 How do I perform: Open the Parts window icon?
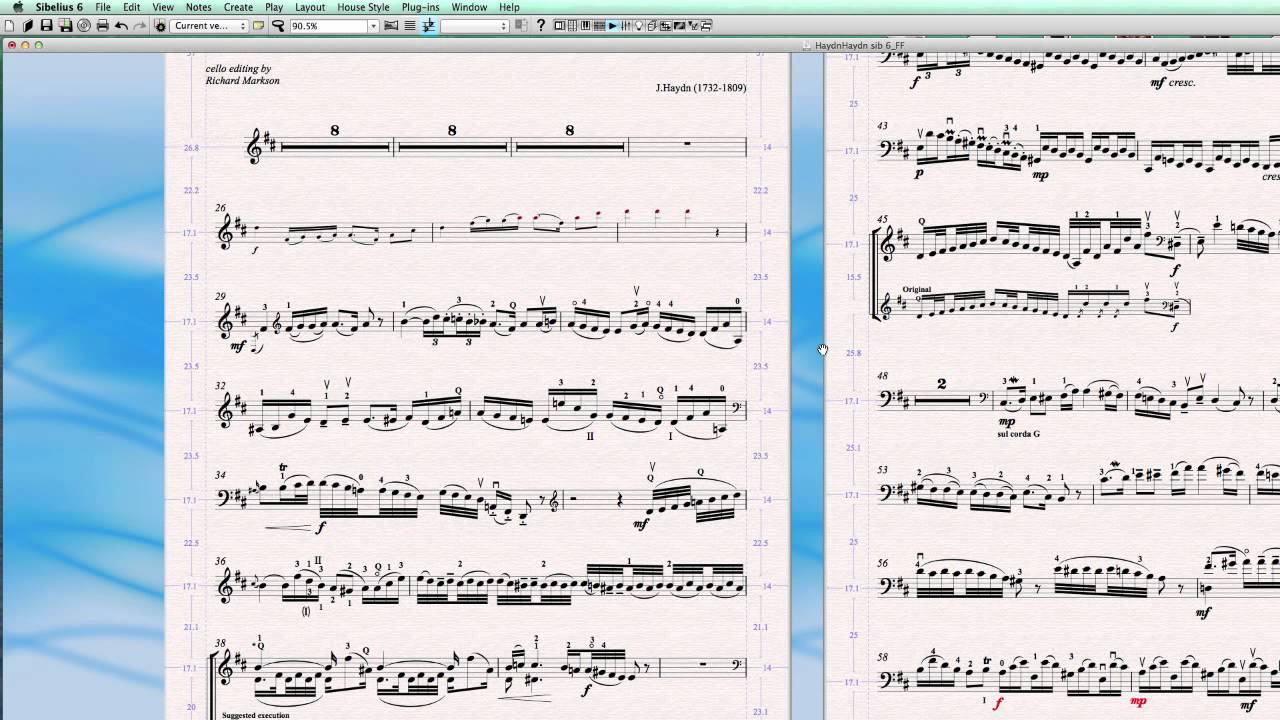tap(652, 26)
